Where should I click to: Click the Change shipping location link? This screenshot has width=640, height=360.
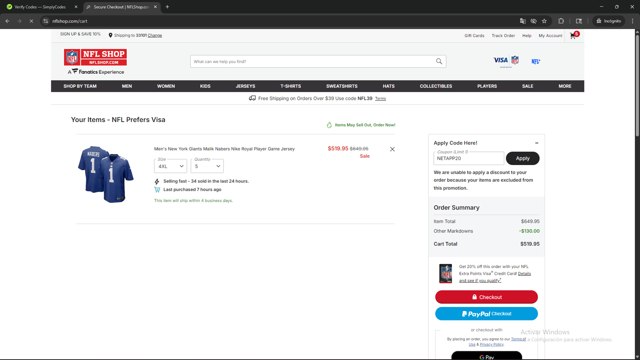coord(155,36)
